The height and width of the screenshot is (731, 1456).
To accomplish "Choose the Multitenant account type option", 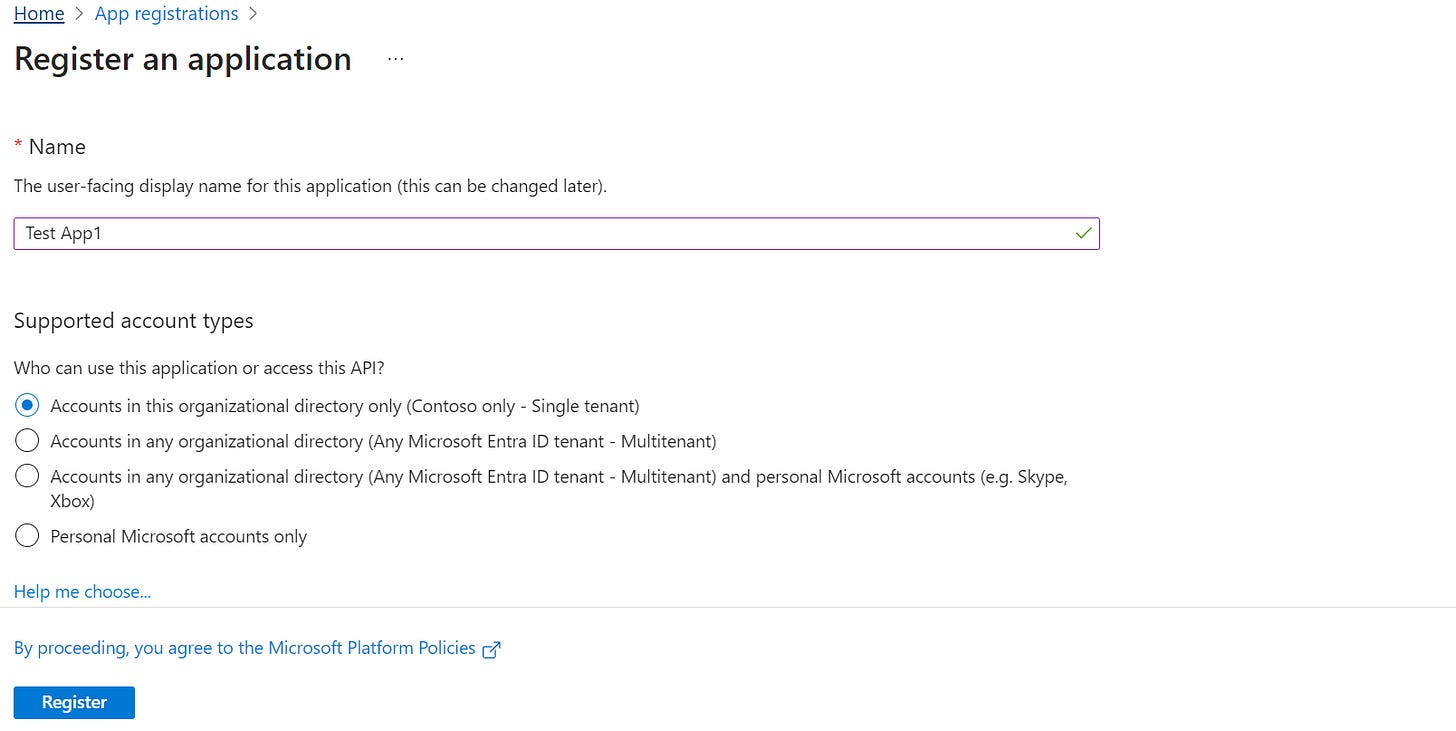I will click(27, 440).
